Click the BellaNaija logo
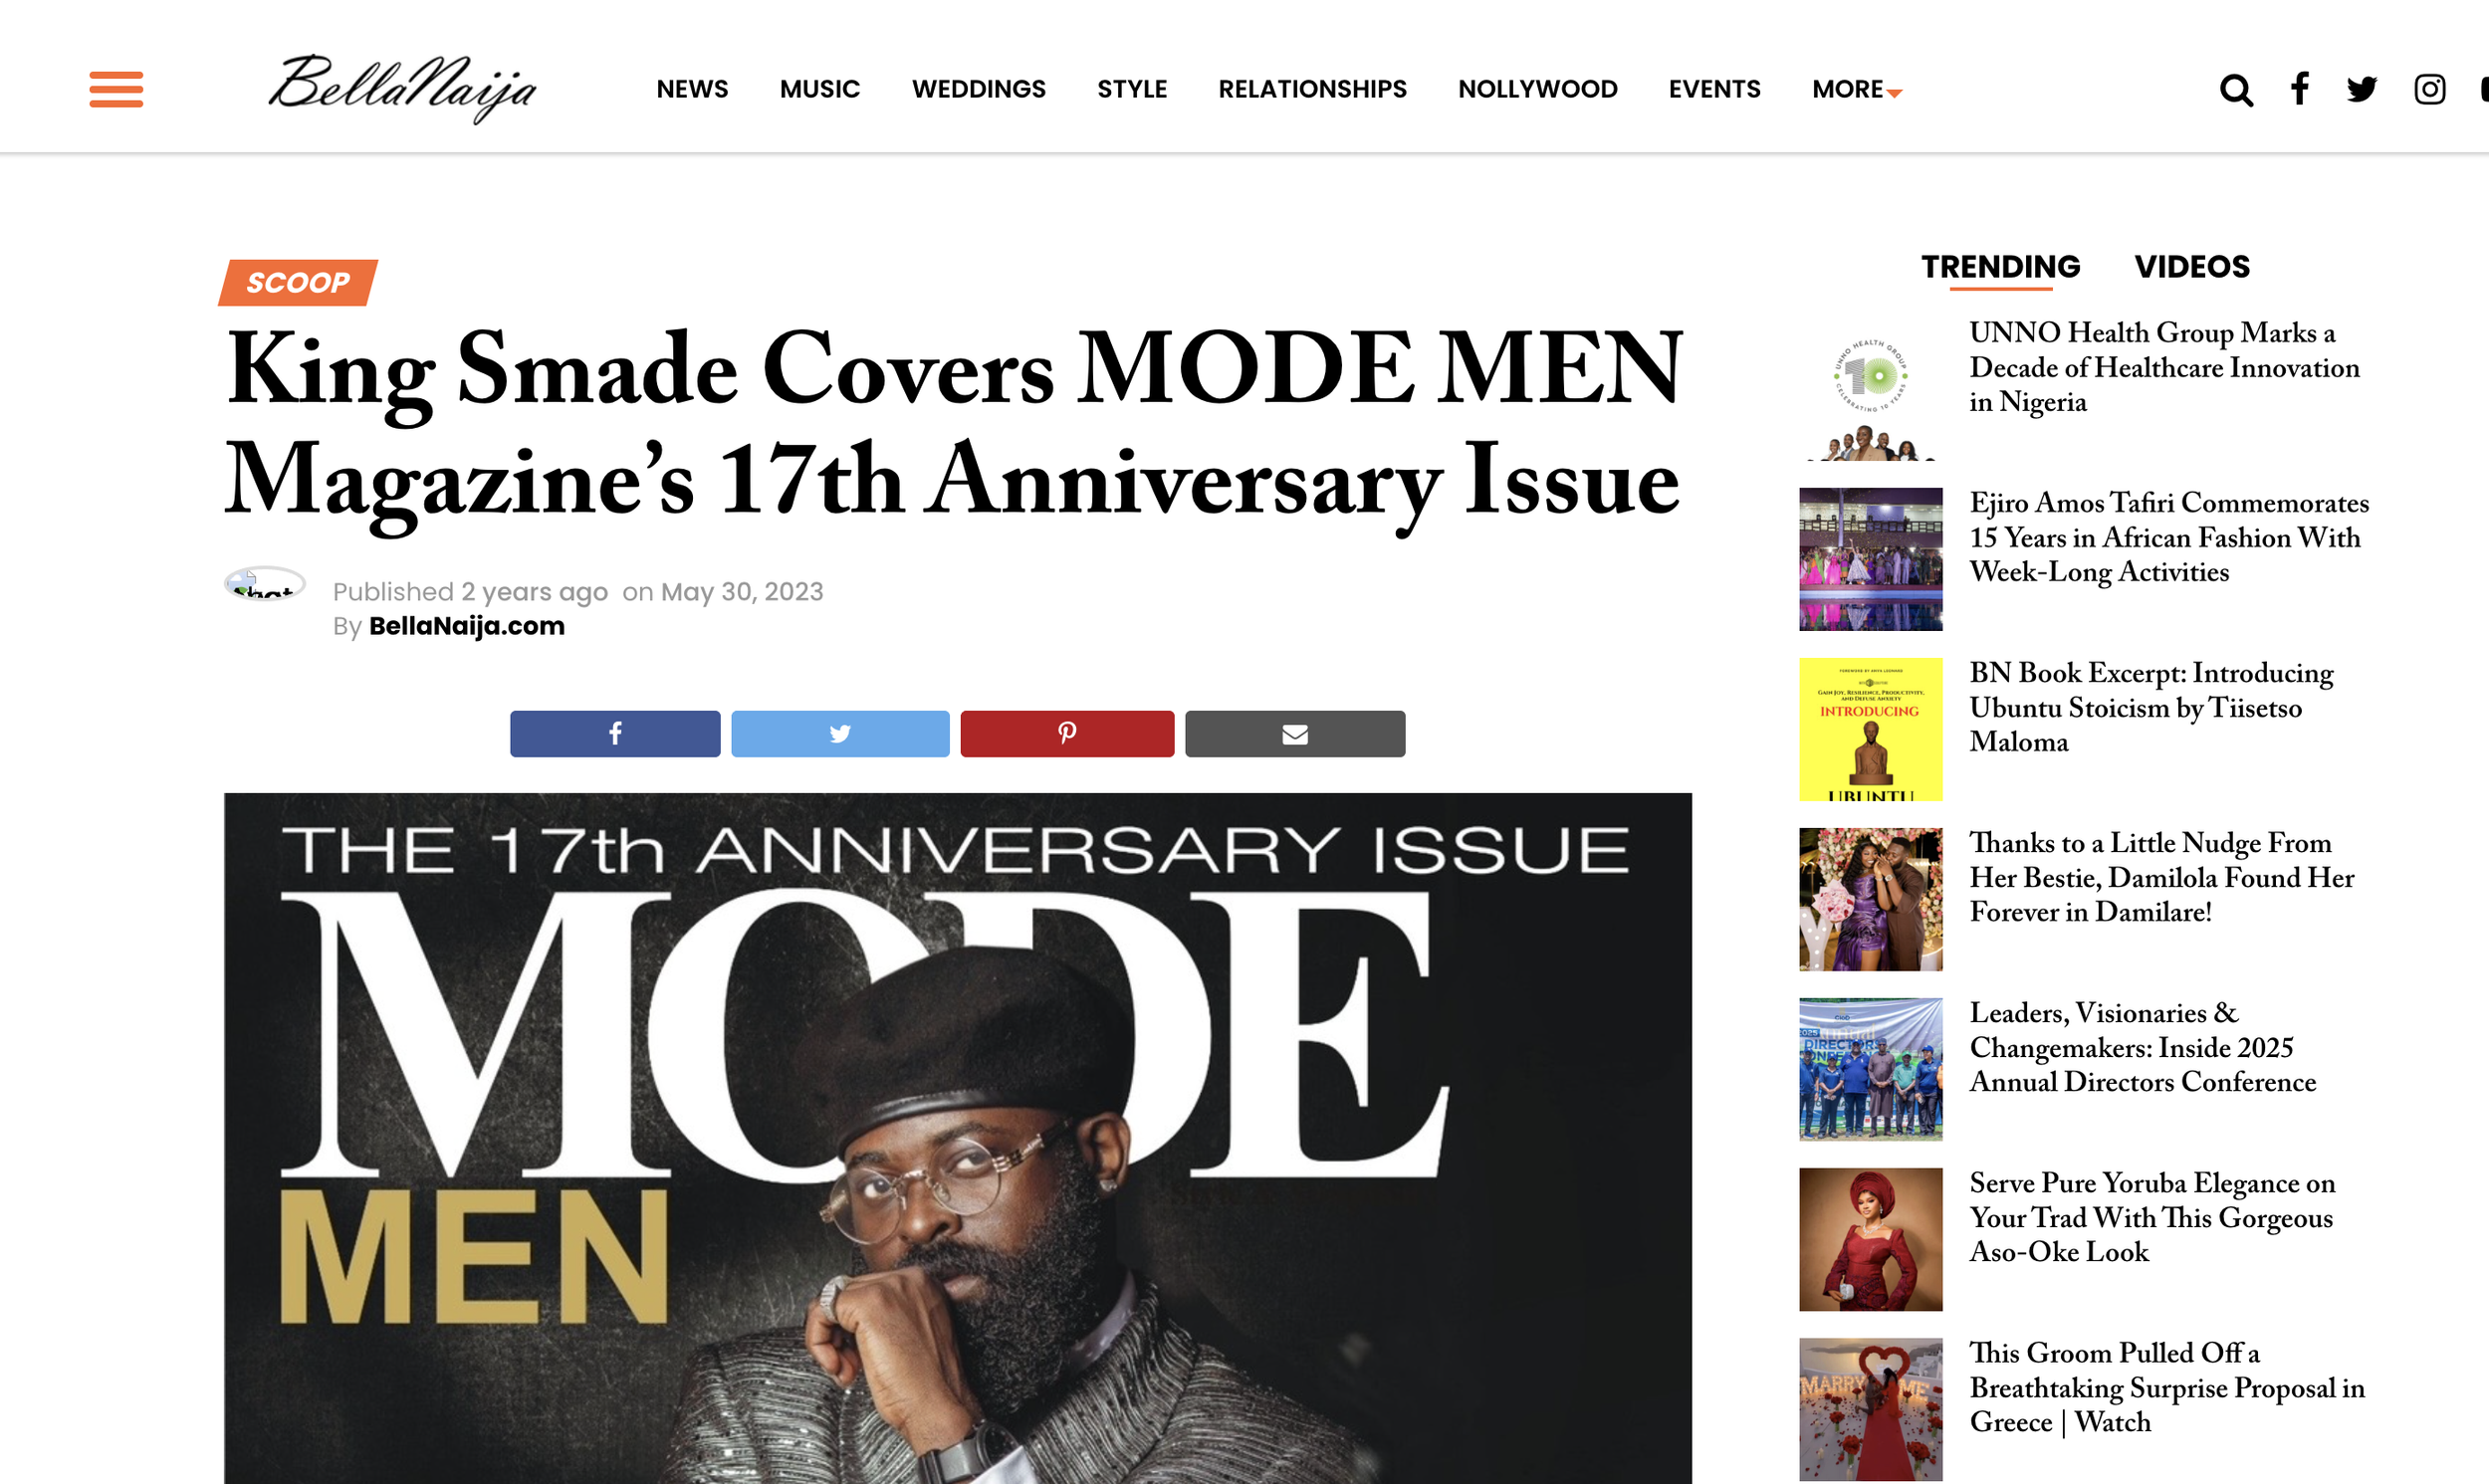Image resolution: width=2489 pixels, height=1484 pixels. point(402,88)
